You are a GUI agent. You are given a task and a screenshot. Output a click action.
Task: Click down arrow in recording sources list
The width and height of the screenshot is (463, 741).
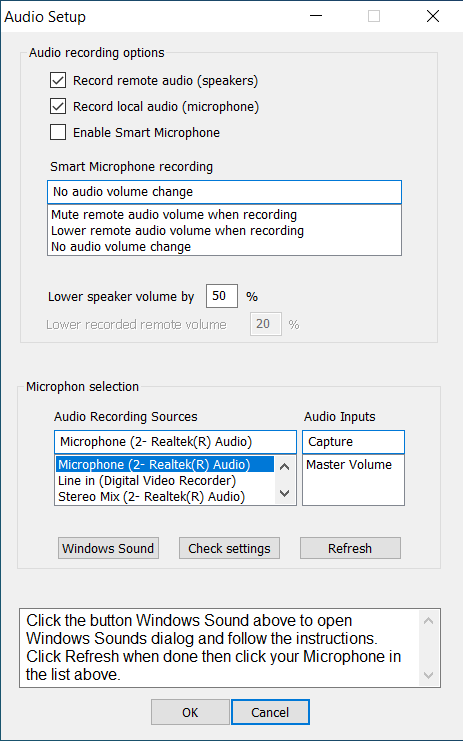pos(284,493)
